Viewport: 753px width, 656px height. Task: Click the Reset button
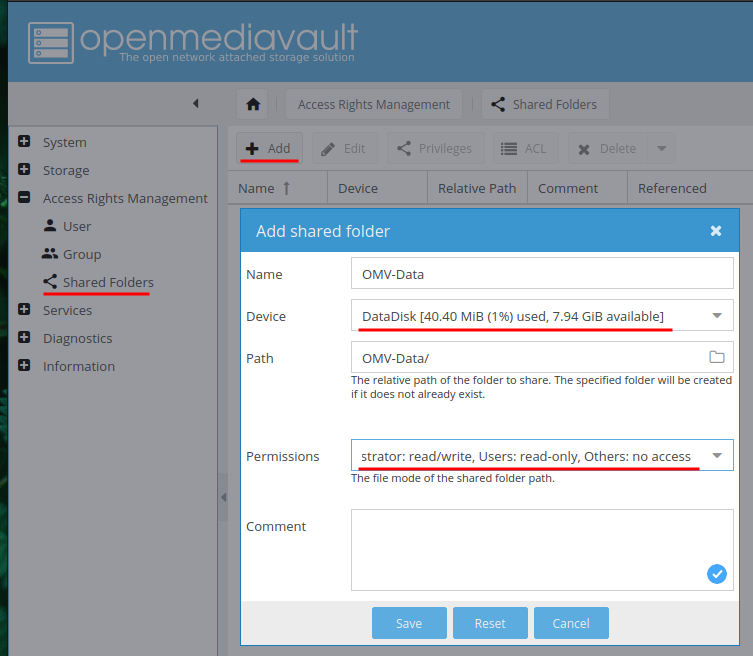pos(490,623)
